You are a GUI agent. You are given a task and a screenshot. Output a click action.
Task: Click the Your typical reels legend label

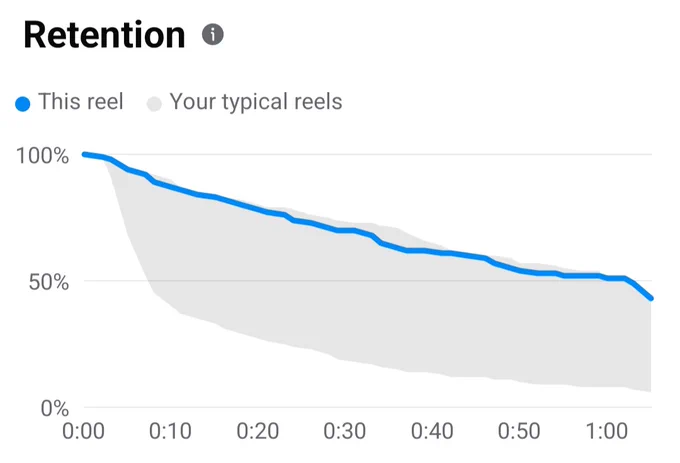coord(256,103)
